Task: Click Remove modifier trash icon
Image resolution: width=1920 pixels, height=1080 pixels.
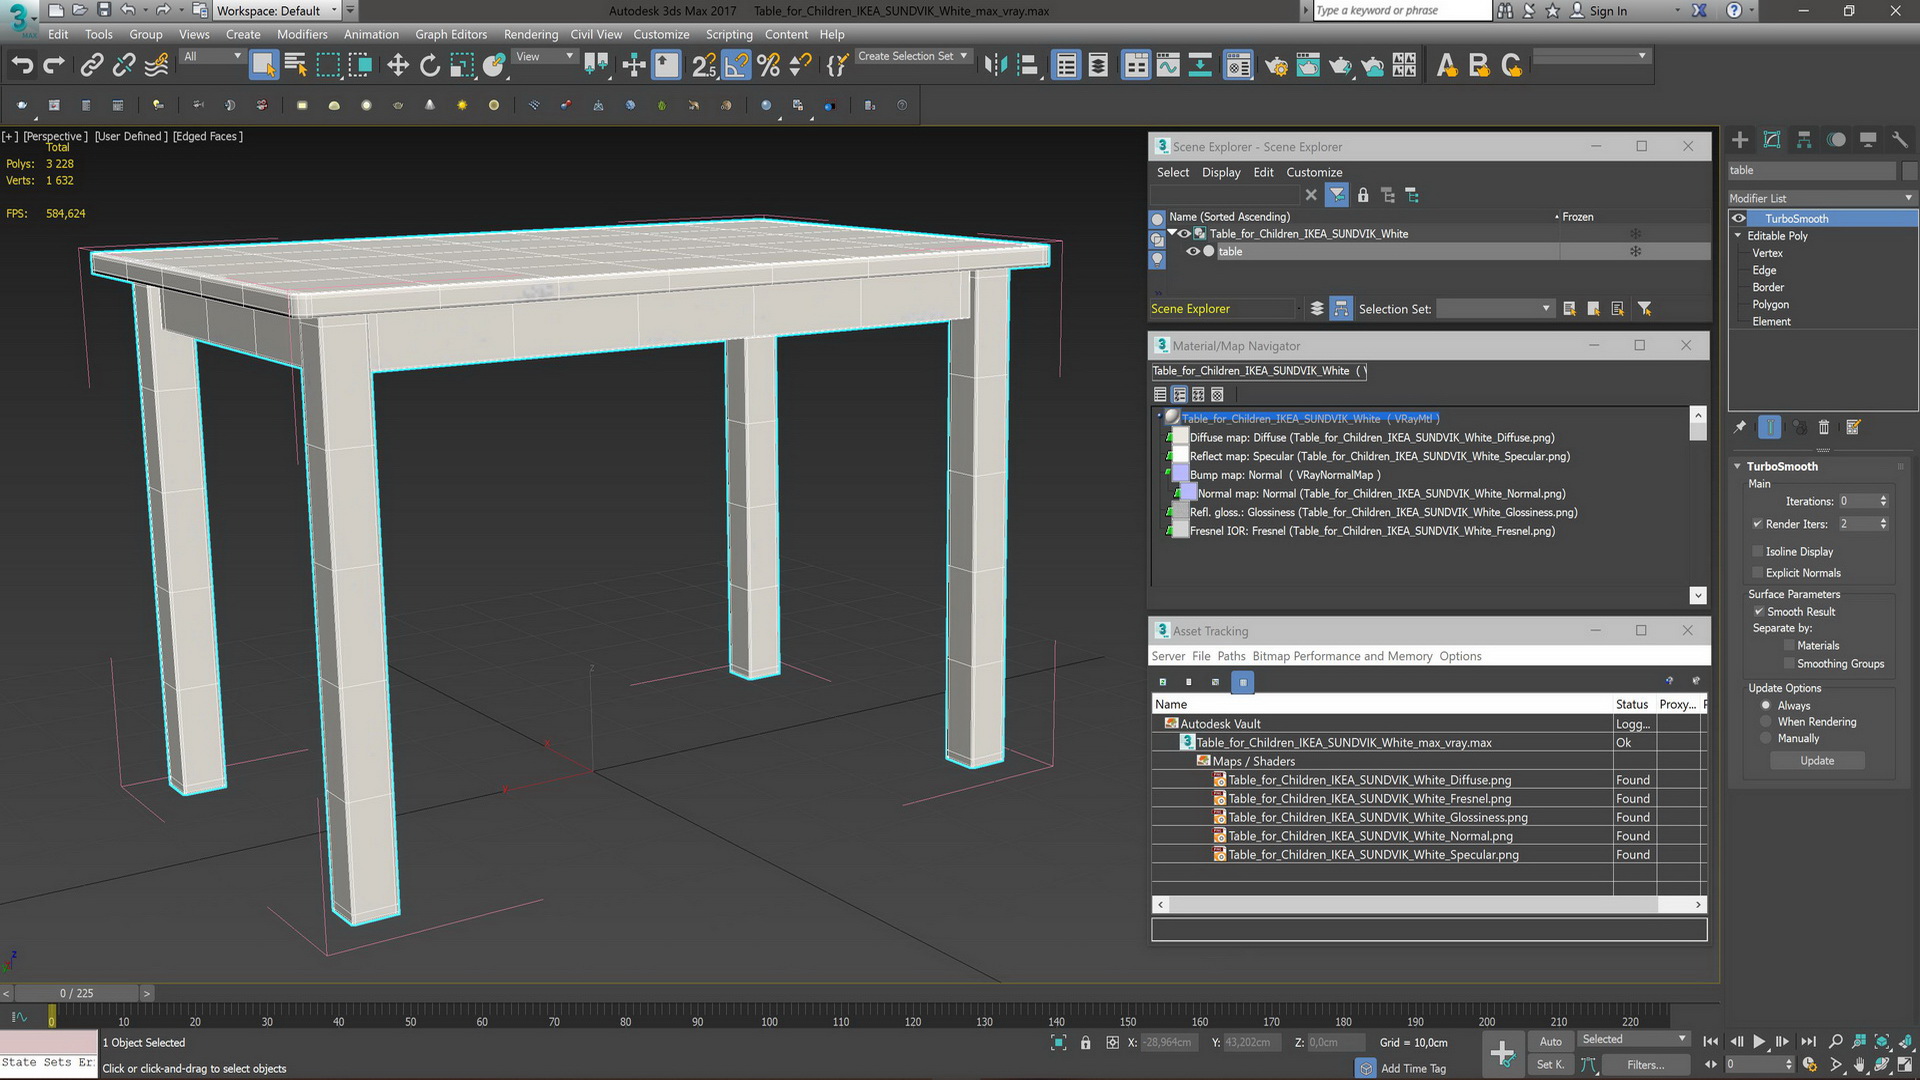Action: [1824, 427]
